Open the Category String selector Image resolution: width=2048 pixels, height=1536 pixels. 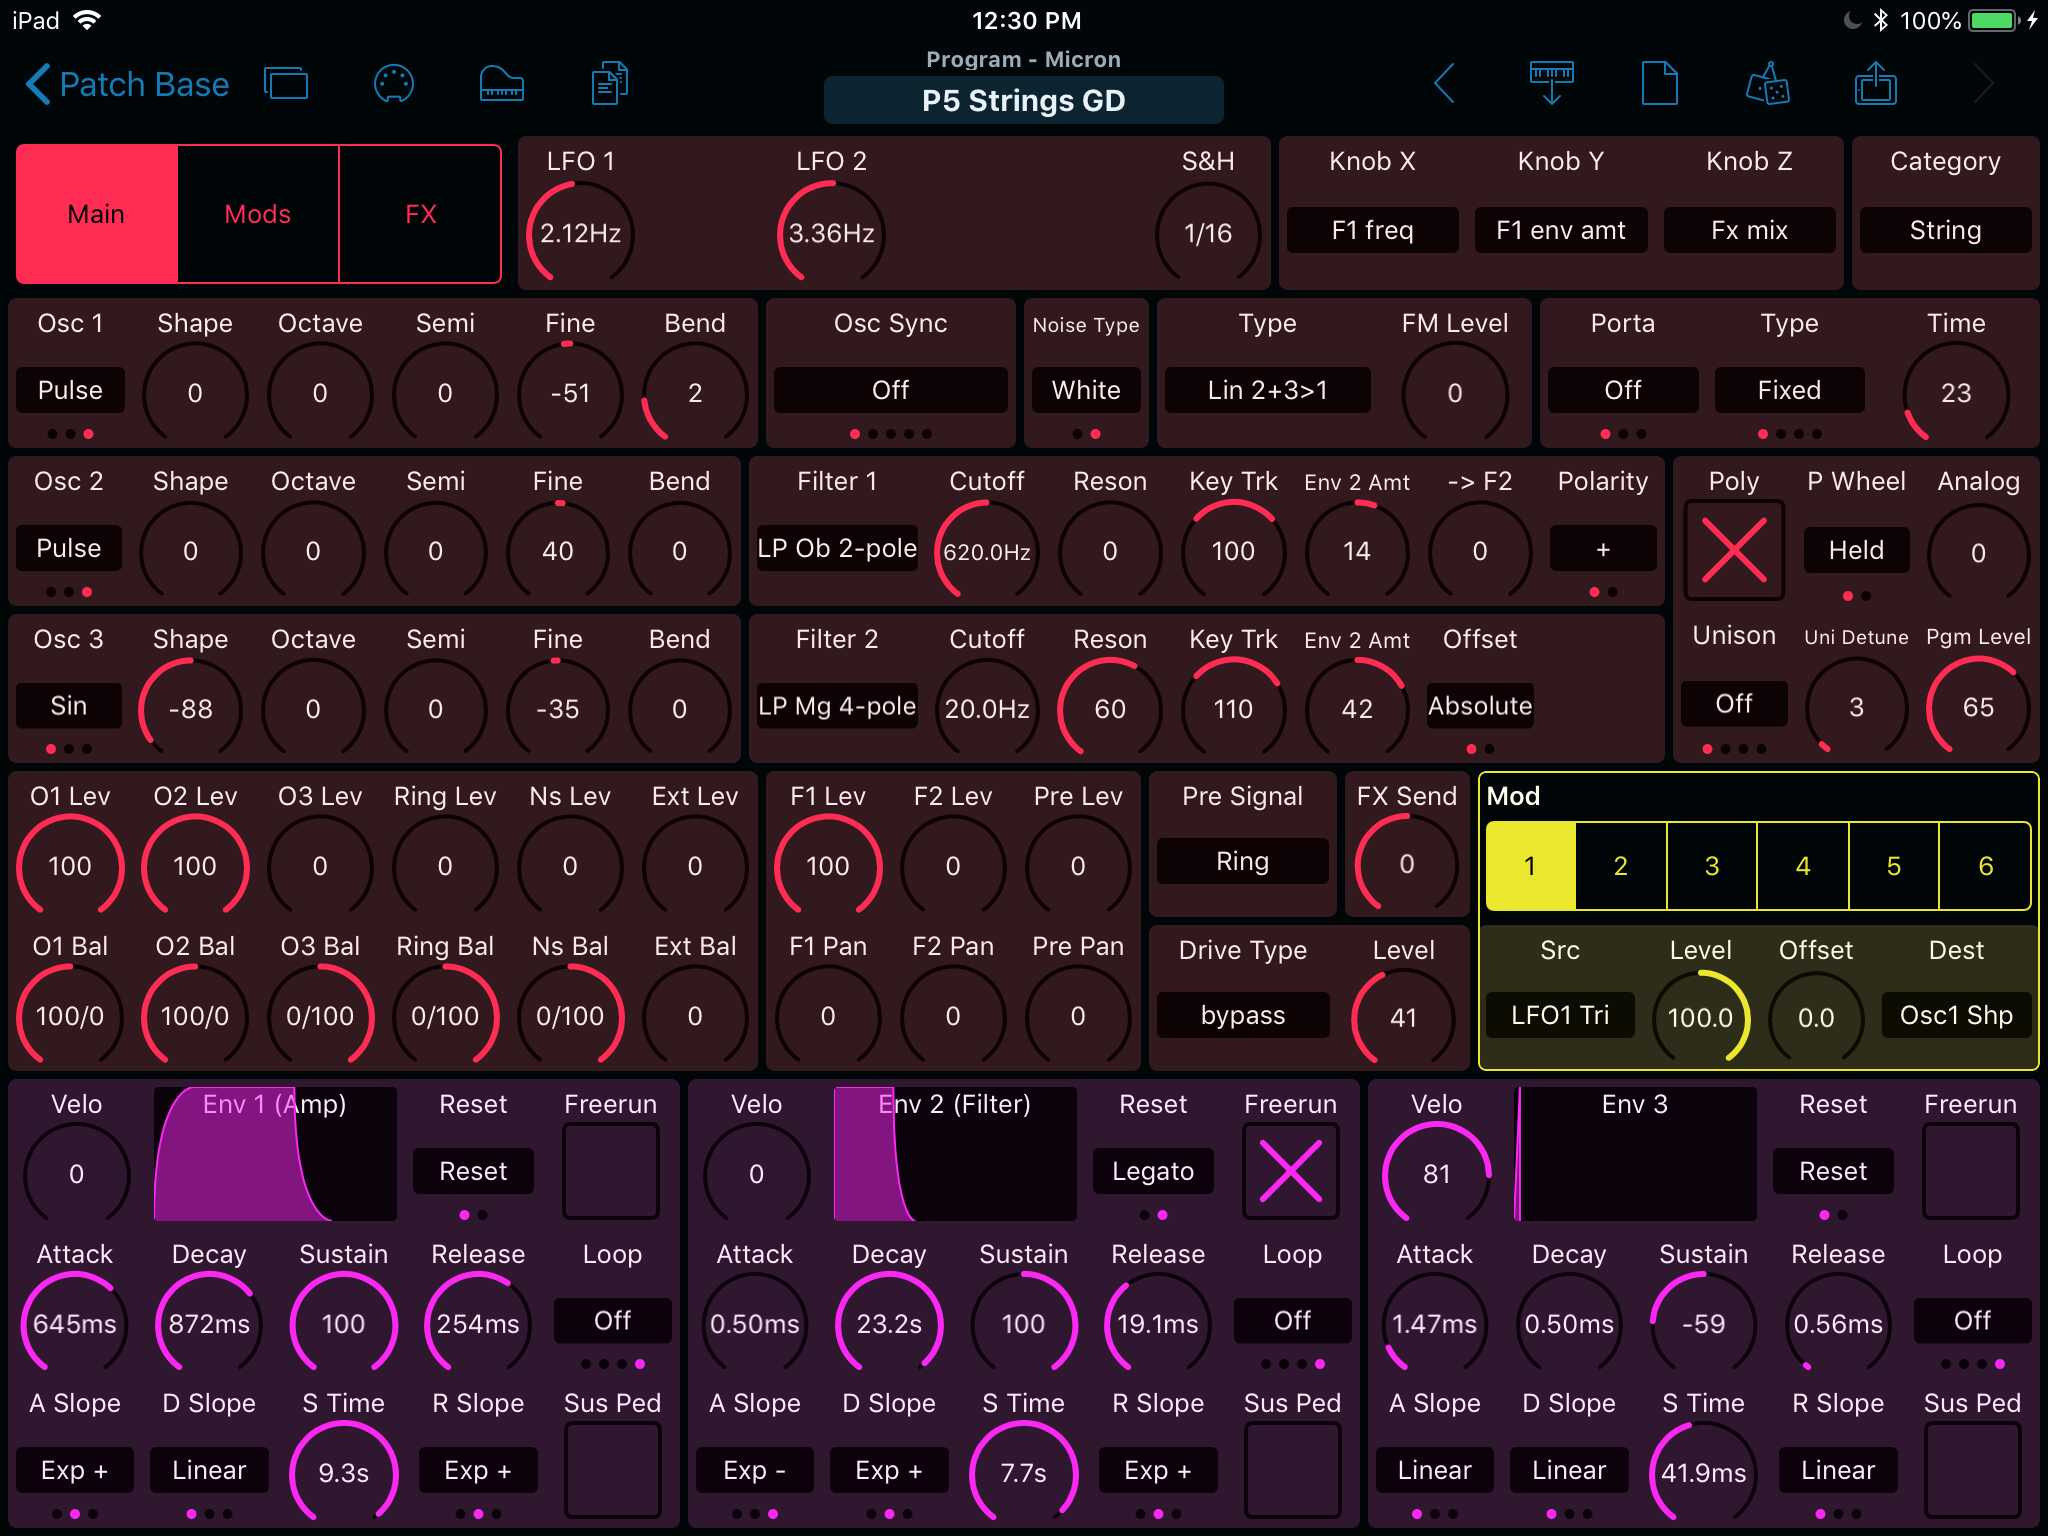(x=1944, y=231)
